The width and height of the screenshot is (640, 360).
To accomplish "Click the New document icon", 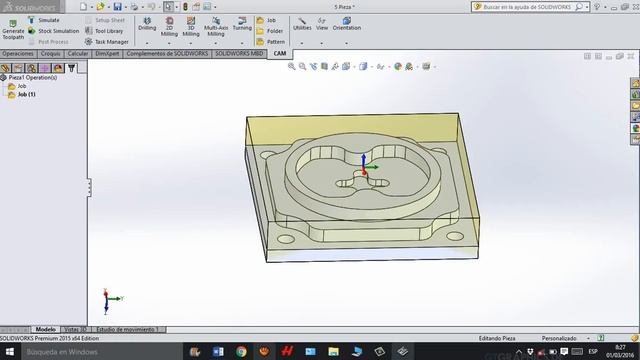I will click(83, 7).
